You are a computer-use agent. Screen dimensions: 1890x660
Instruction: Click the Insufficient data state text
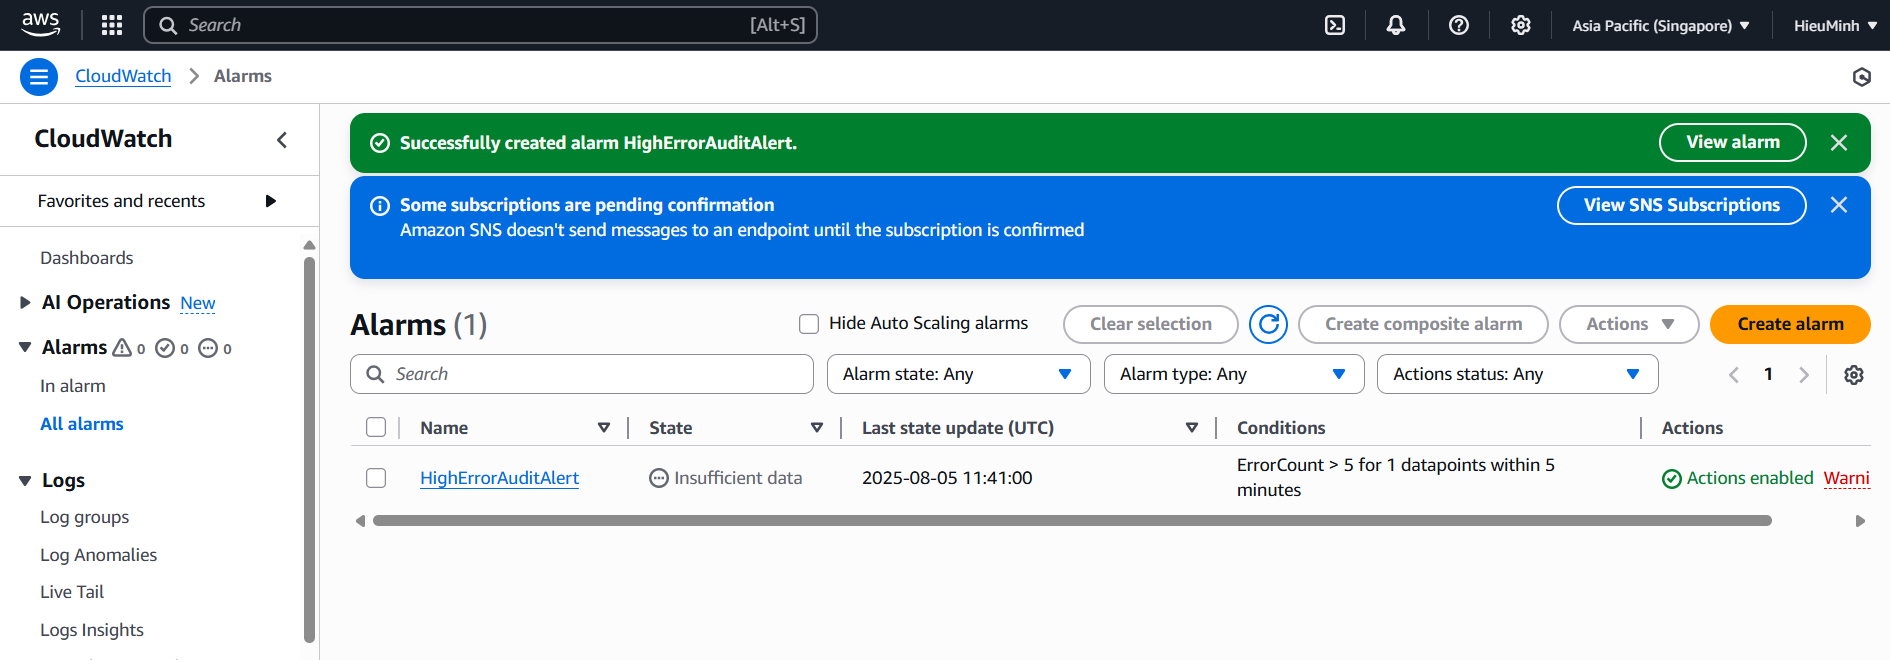coord(738,478)
